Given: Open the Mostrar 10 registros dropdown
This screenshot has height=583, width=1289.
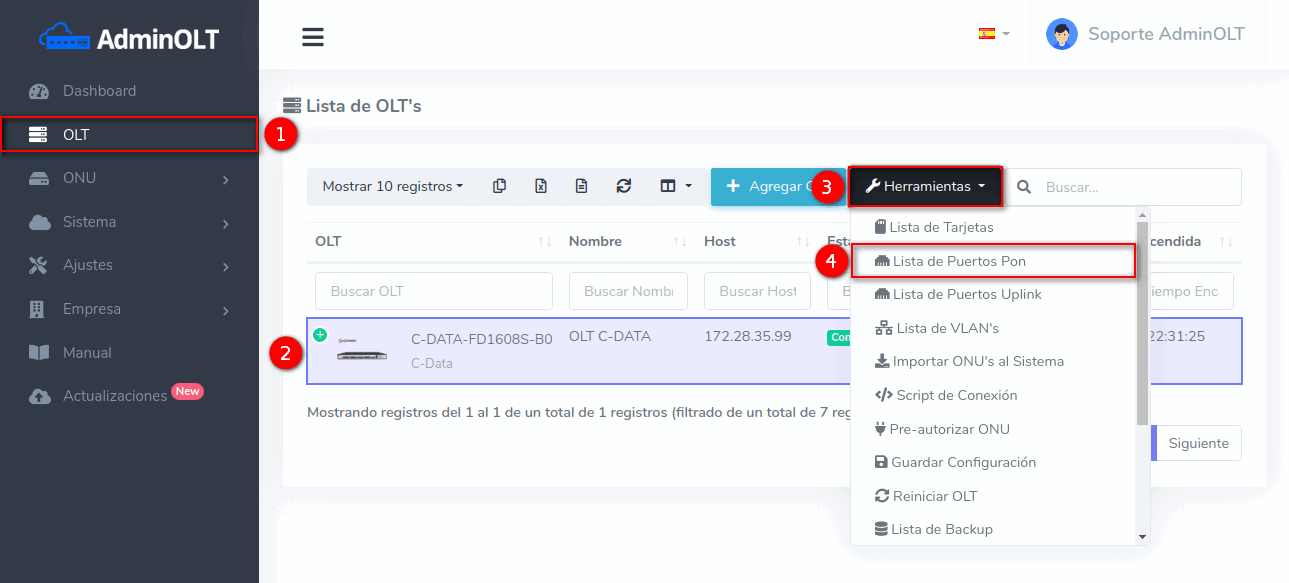Looking at the screenshot, I should tap(392, 186).
